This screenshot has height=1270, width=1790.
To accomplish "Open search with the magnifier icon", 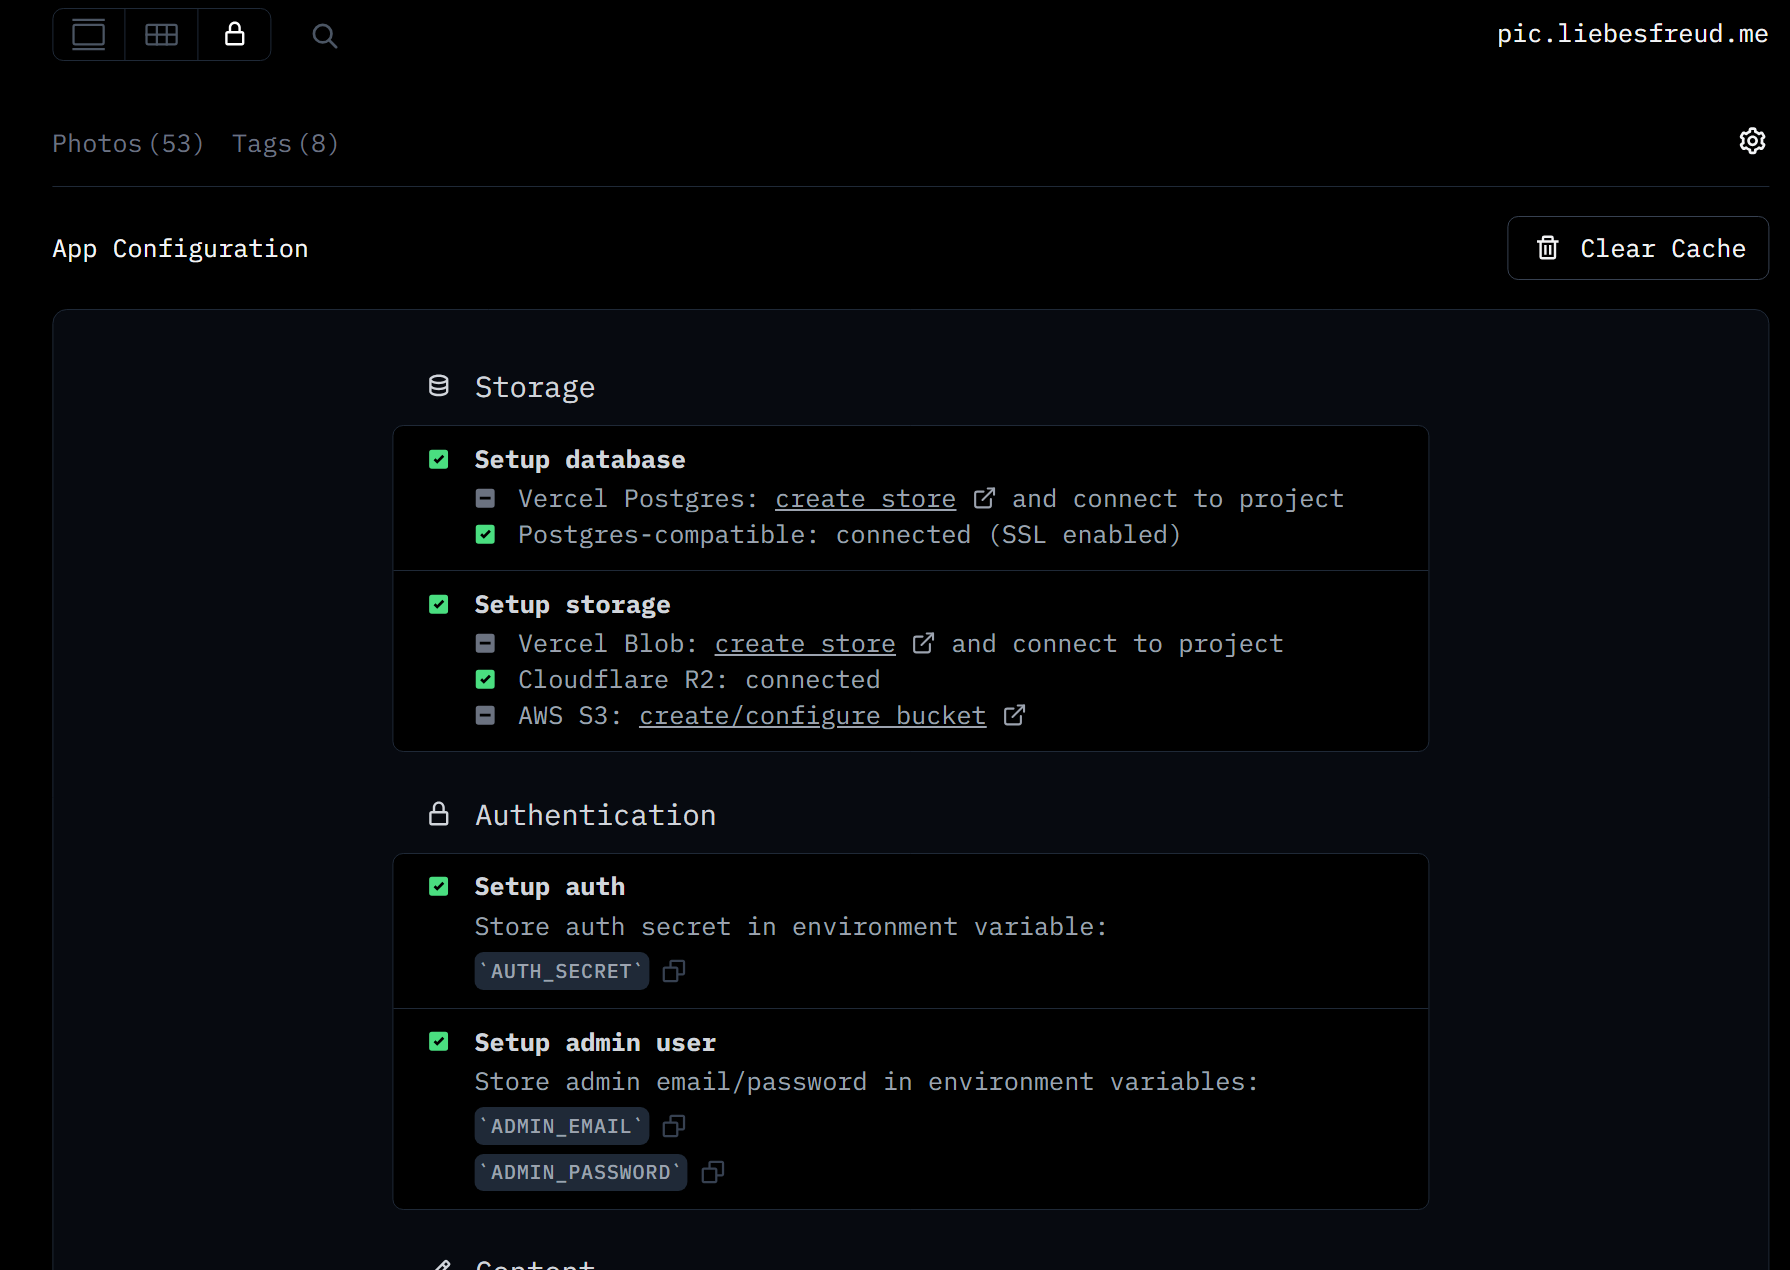I will 324,36.
